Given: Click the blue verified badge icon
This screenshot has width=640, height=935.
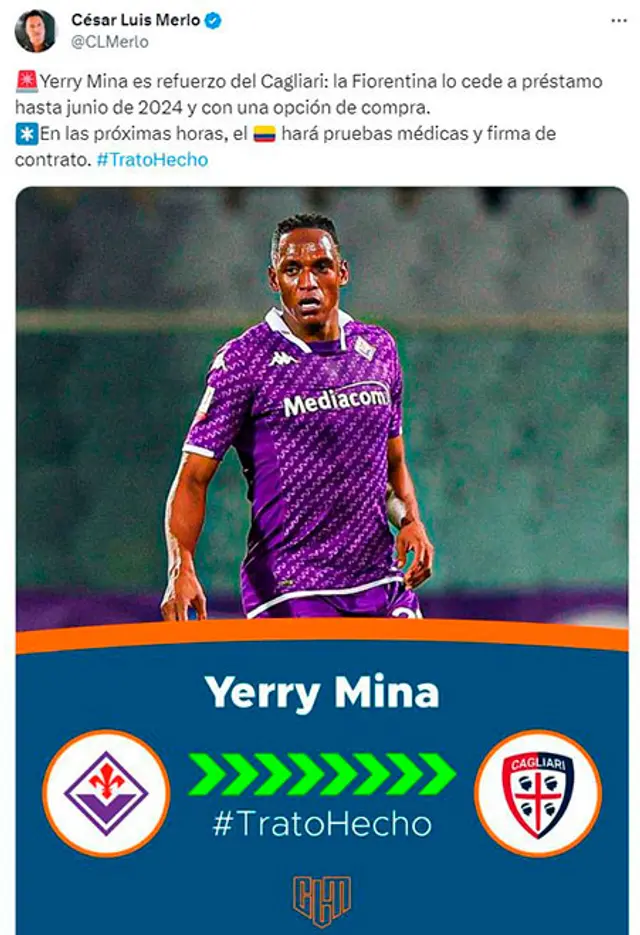Looking at the screenshot, I should point(213,20).
